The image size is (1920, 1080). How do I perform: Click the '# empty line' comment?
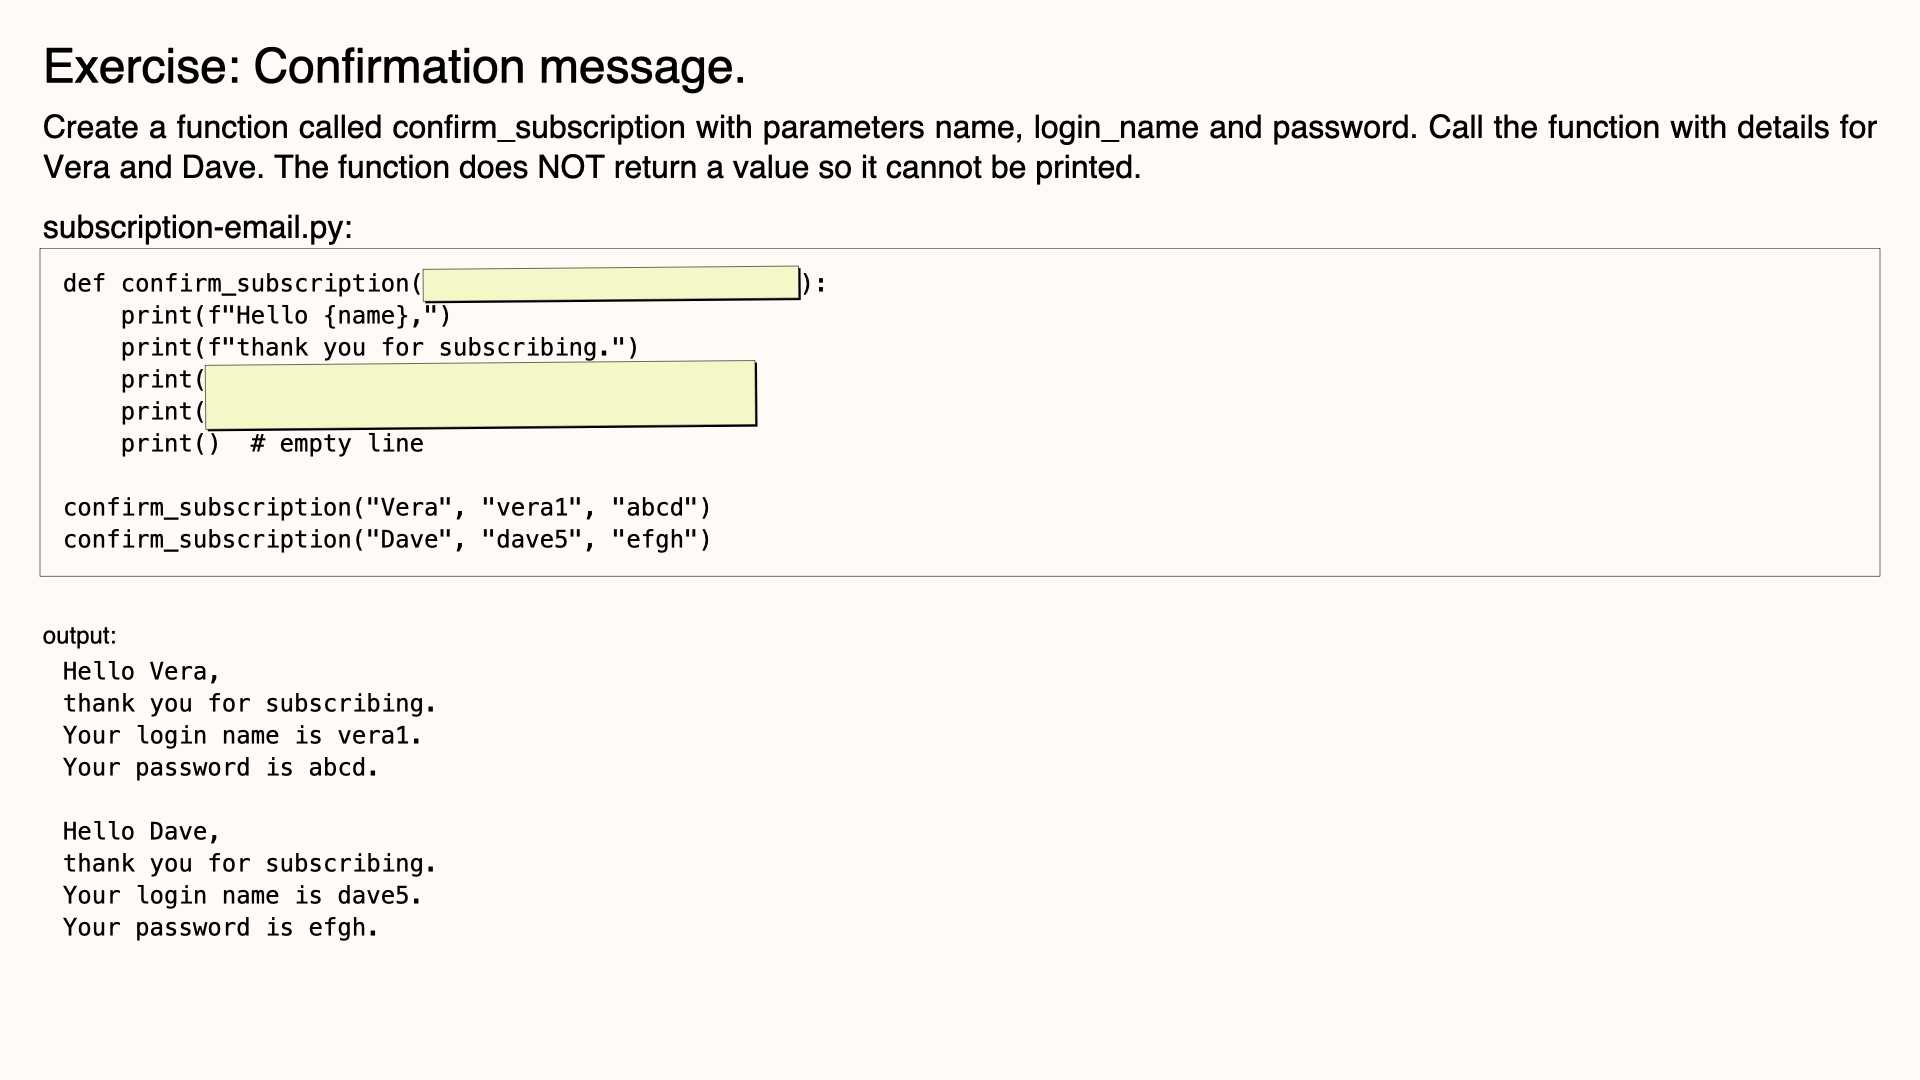point(337,444)
